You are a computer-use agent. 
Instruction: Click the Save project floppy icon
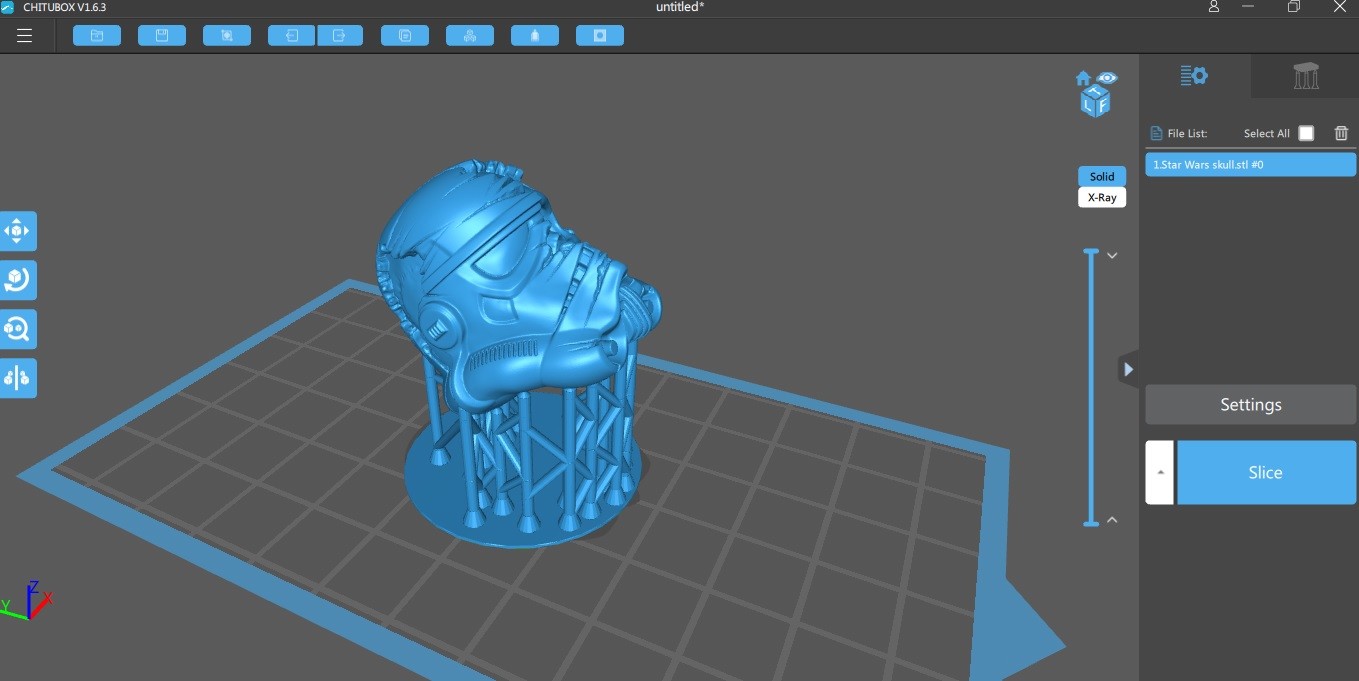pos(162,36)
